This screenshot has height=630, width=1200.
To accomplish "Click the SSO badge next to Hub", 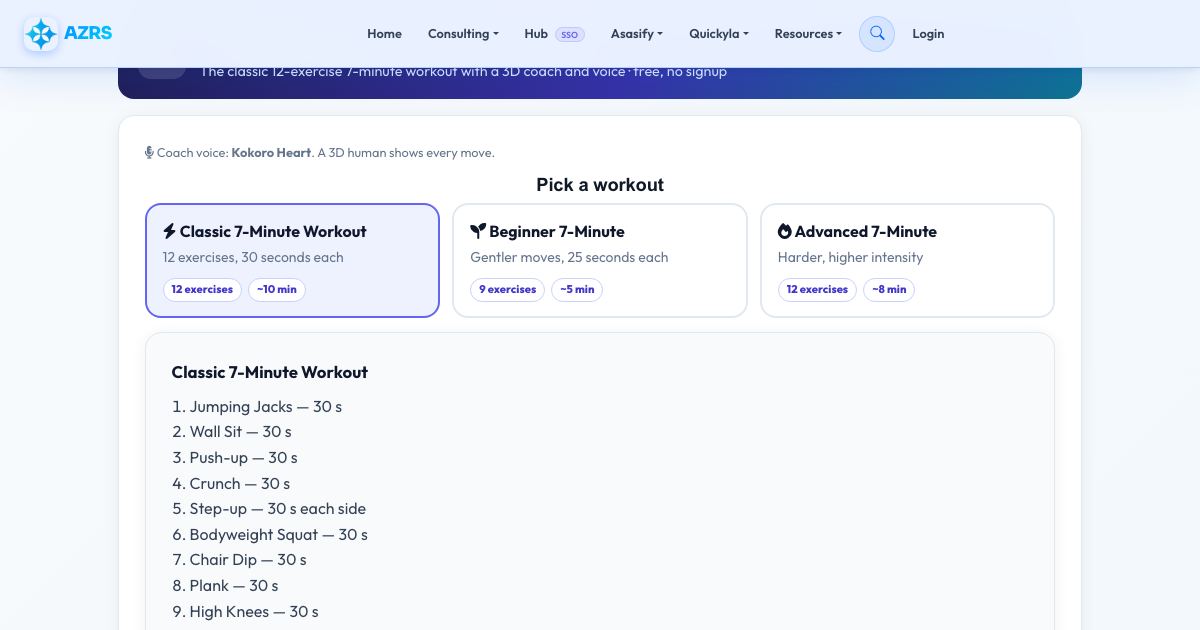I will [x=569, y=34].
